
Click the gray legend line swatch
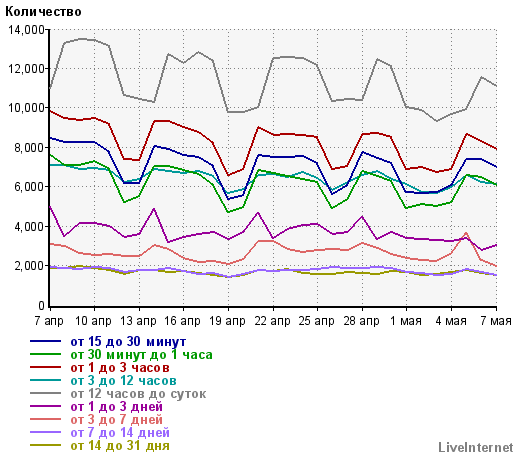pyautogui.click(x=45, y=393)
